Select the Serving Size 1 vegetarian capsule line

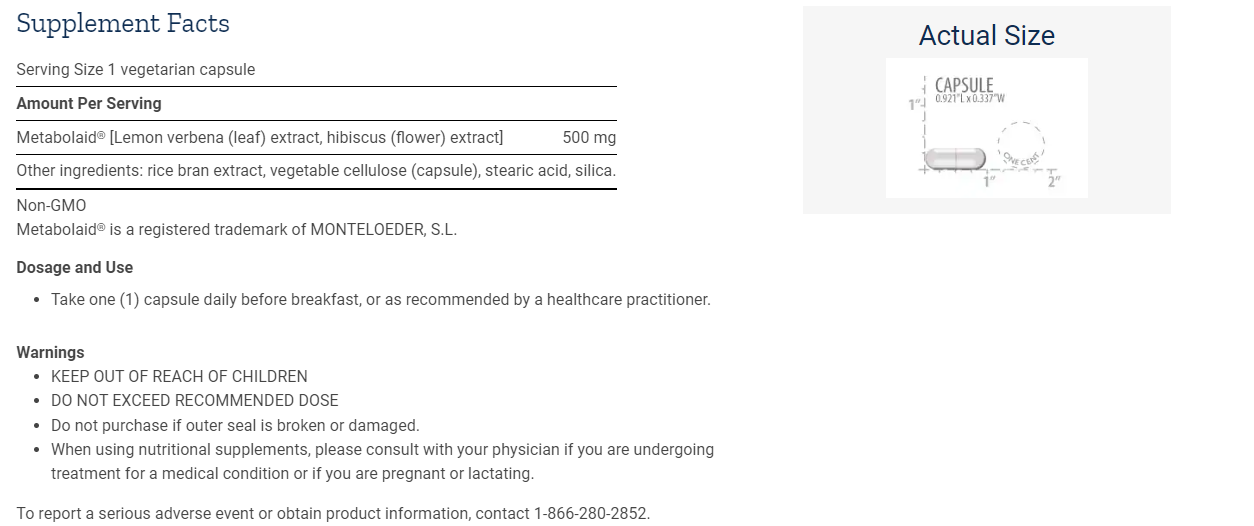click(x=136, y=70)
